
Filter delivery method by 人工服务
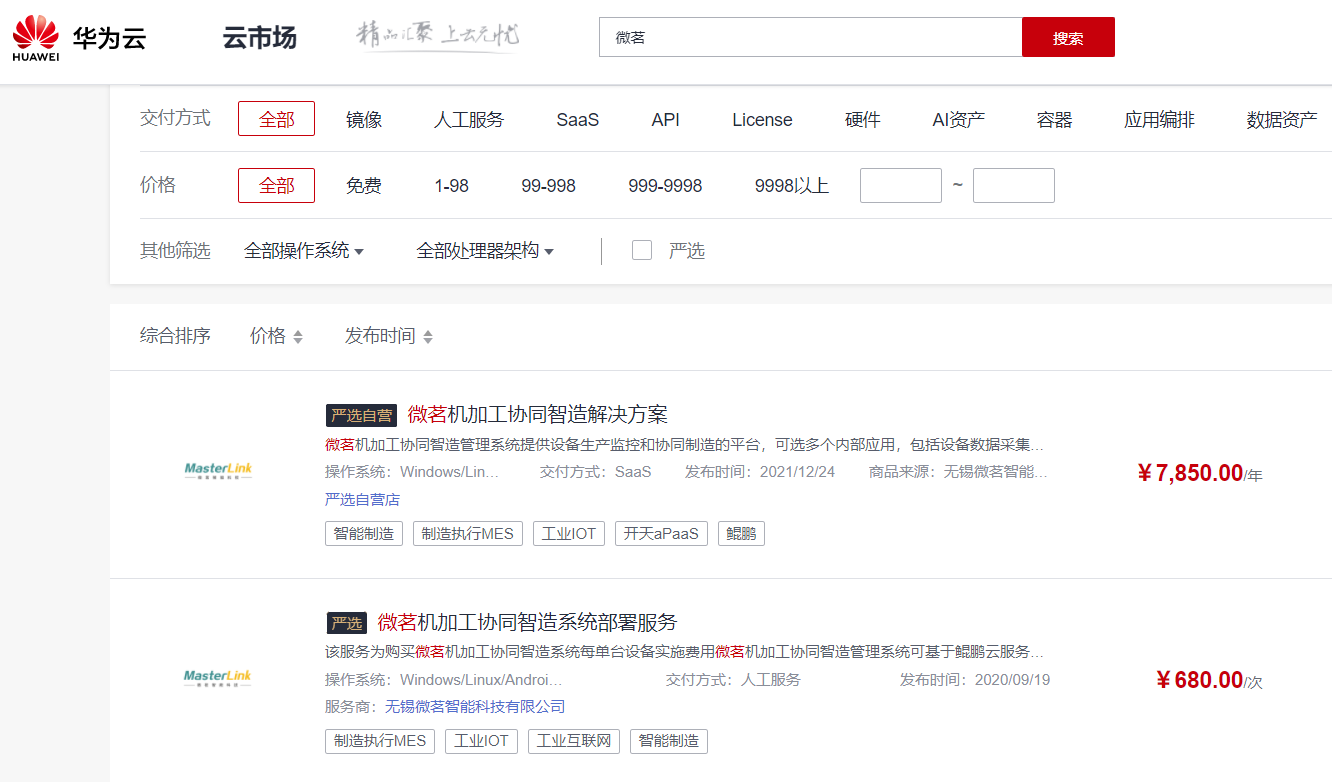(x=469, y=120)
